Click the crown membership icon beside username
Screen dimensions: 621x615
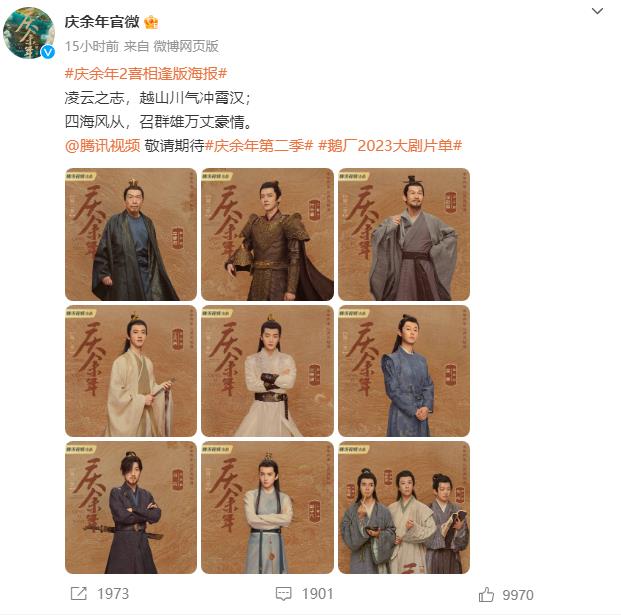151,22
